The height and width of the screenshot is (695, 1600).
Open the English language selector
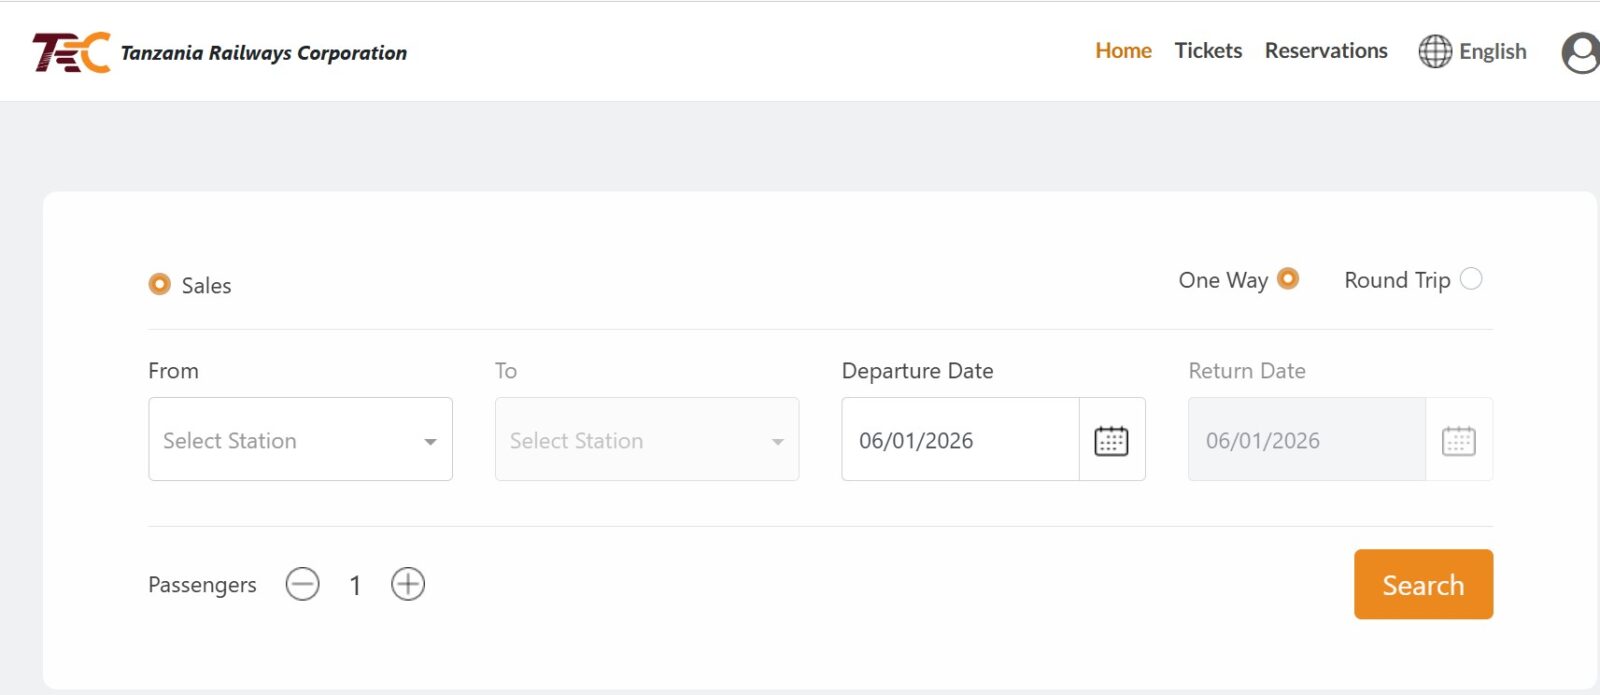[1492, 51]
